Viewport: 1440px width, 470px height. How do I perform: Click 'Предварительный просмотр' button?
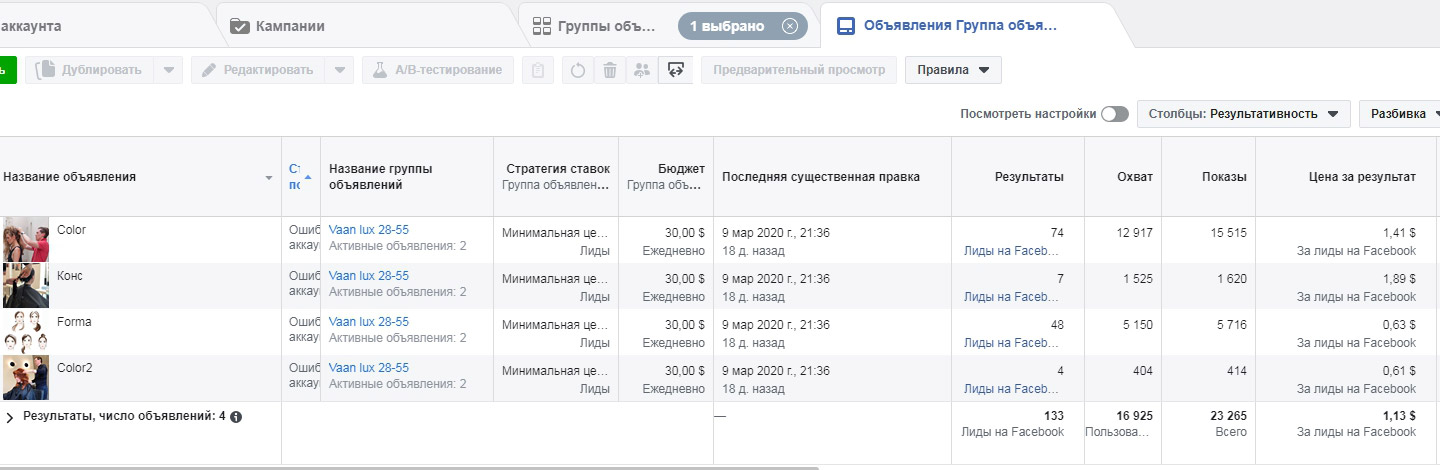coord(798,70)
